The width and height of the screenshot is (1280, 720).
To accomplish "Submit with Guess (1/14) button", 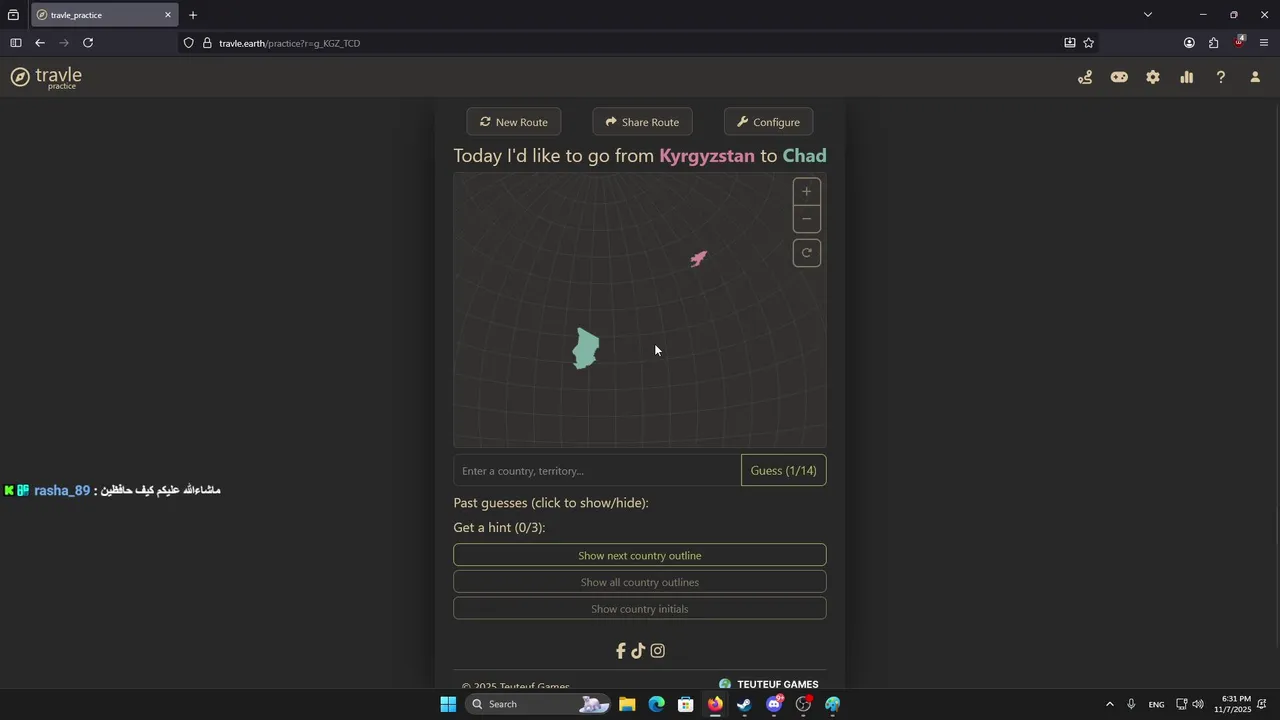I will click(784, 470).
